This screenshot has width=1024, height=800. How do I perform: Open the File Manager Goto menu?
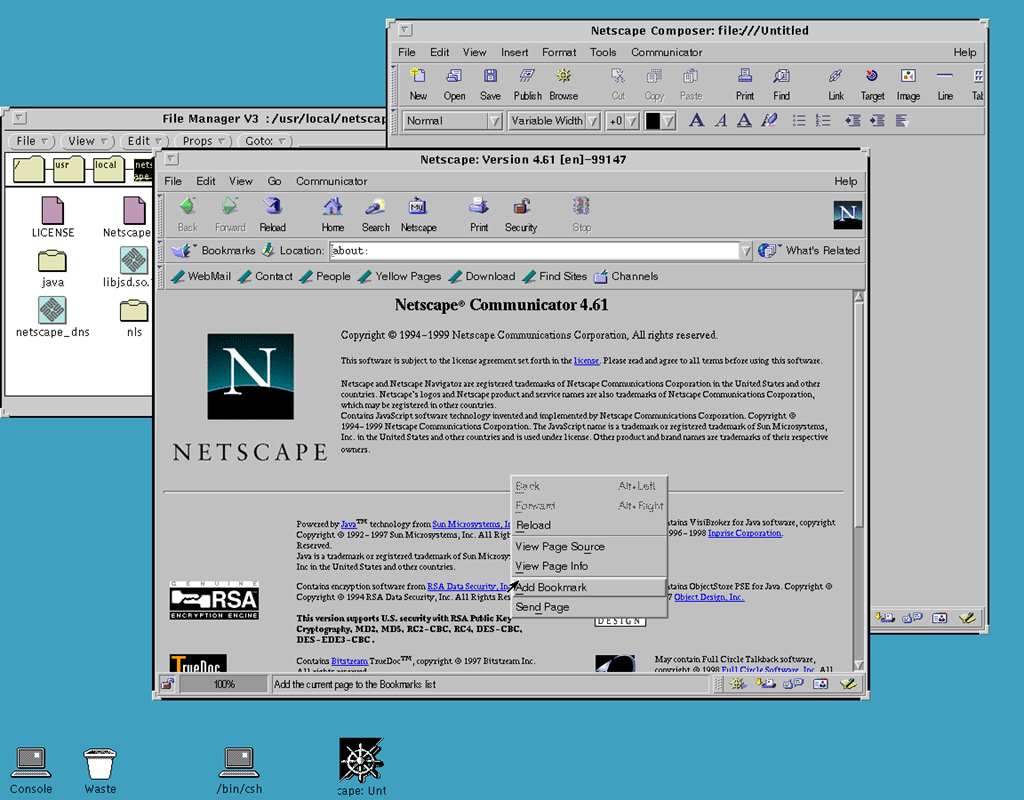coord(264,141)
